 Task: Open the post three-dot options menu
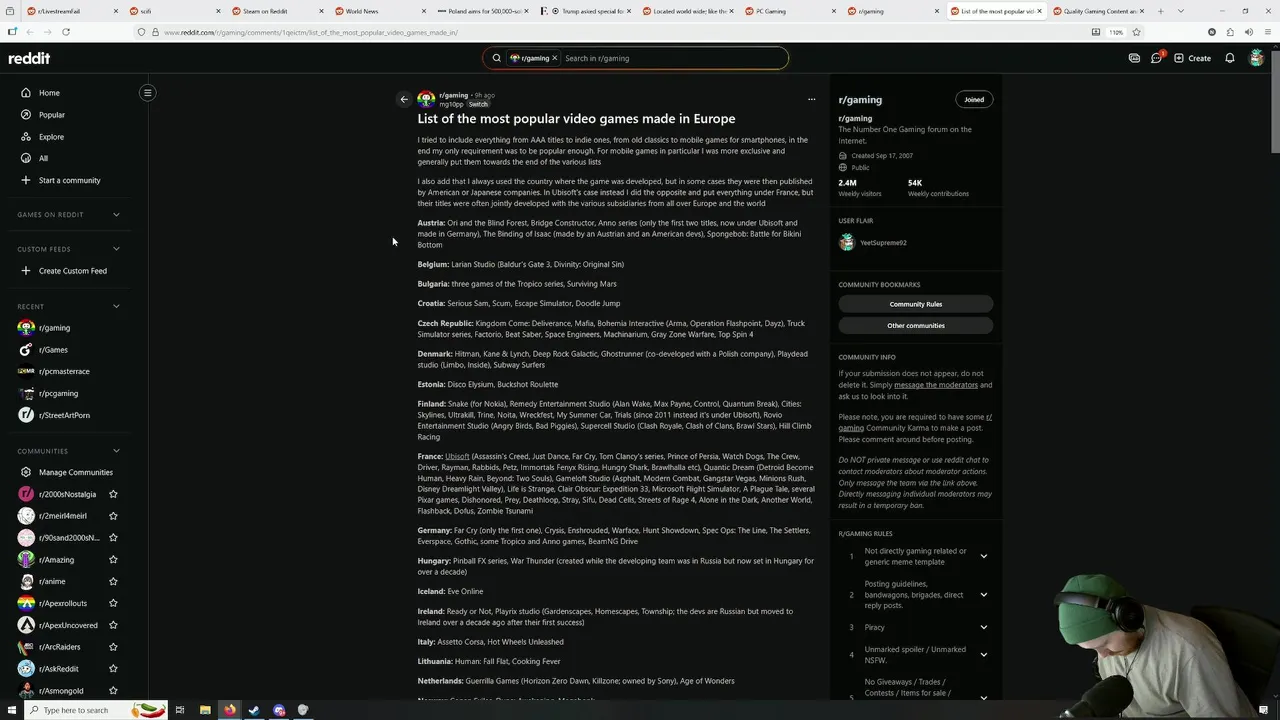tap(811, 99)
